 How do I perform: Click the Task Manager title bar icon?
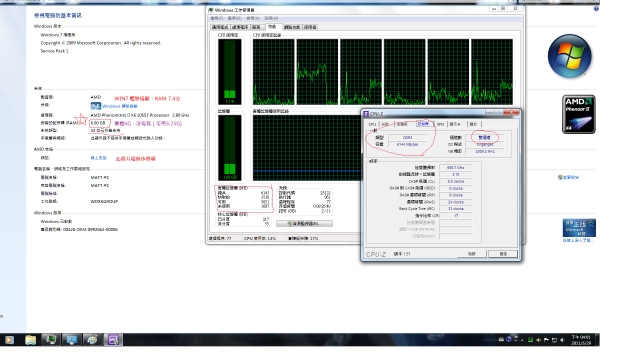point(211,9)
